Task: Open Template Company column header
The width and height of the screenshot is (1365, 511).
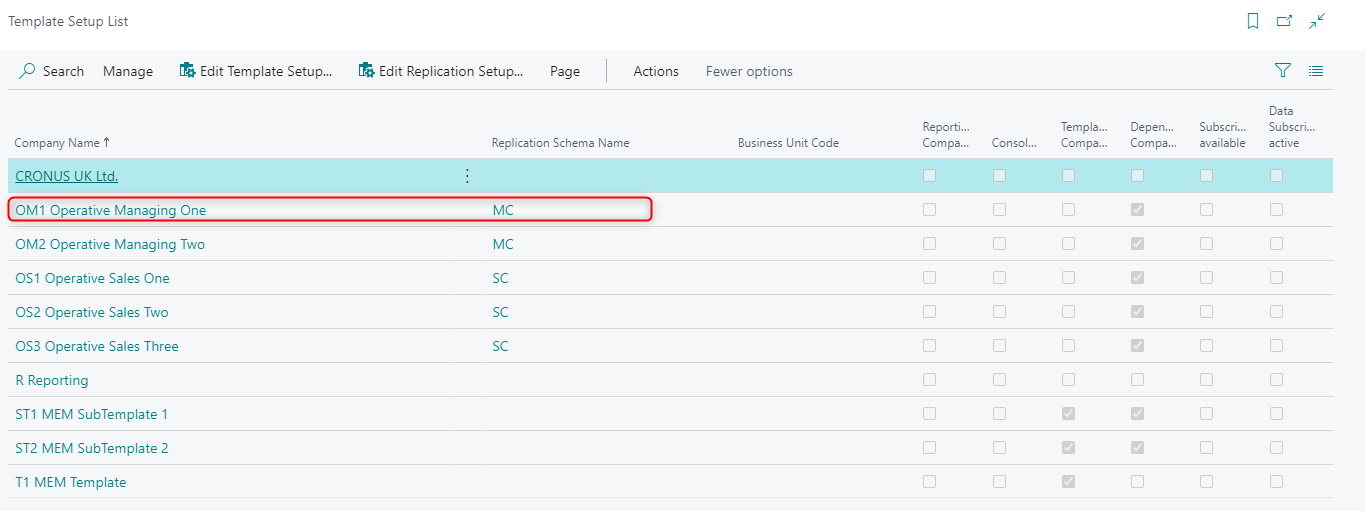Action: (x=1085, y=135)
